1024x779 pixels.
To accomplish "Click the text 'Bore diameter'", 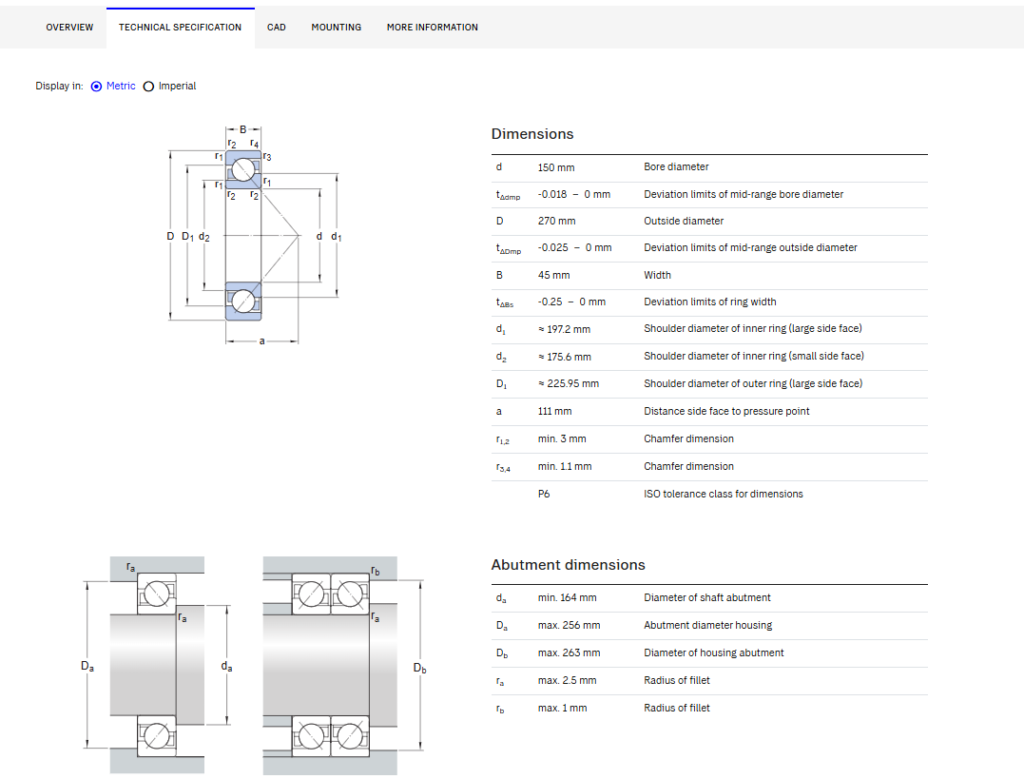I will click(x=676, y=167).
